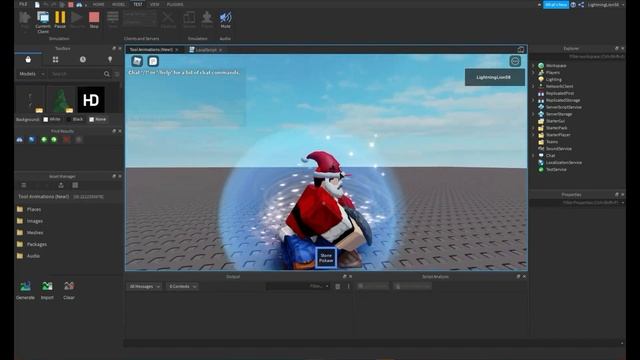Switch to the LocalScript document tab
The image size is (640, 360).
[x=205, y=50]
